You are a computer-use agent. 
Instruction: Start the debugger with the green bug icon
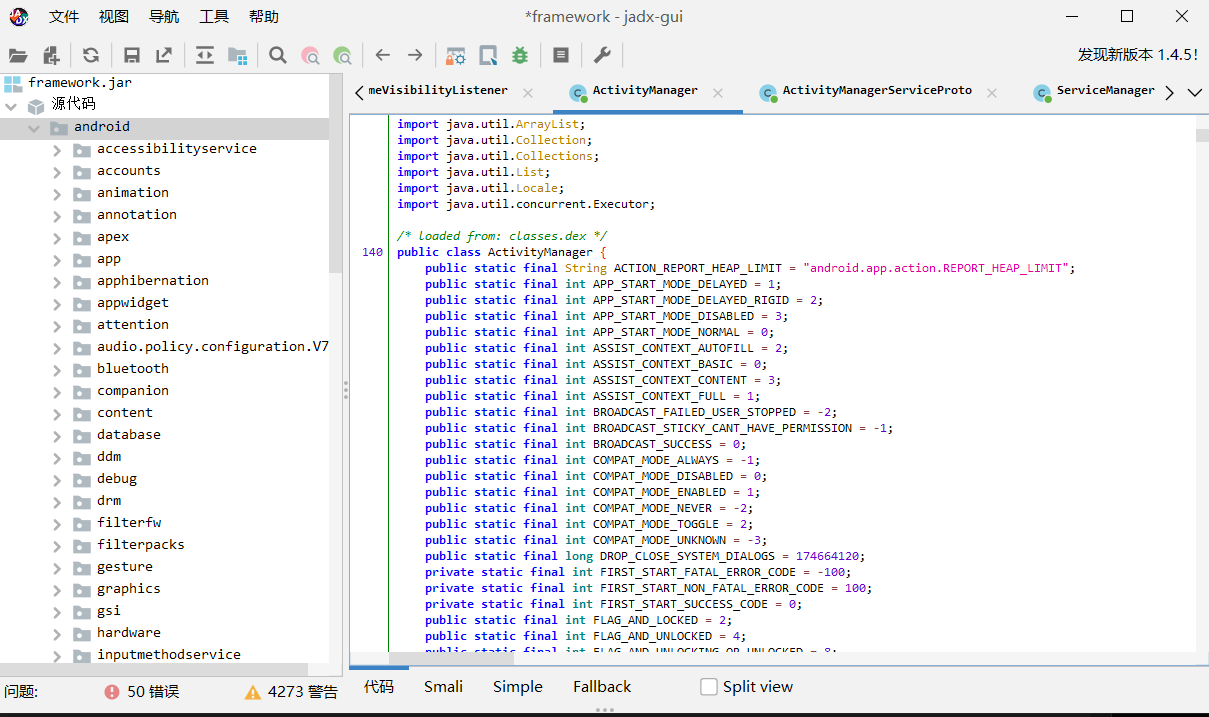[519, 55]
